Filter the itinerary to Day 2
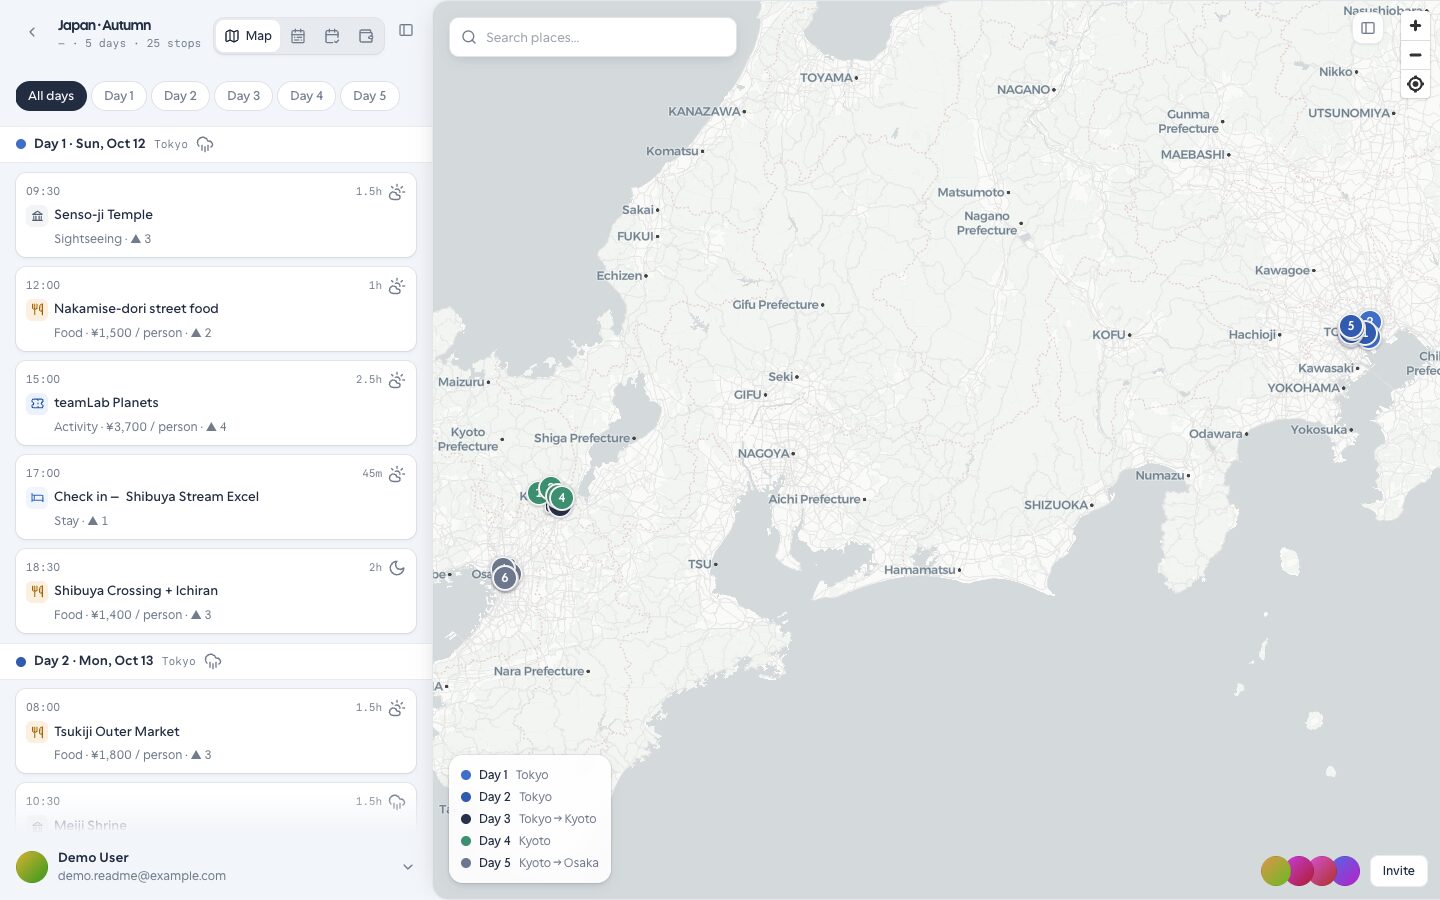The height and width of the screenshot is (900, 1440). (181, 96)
